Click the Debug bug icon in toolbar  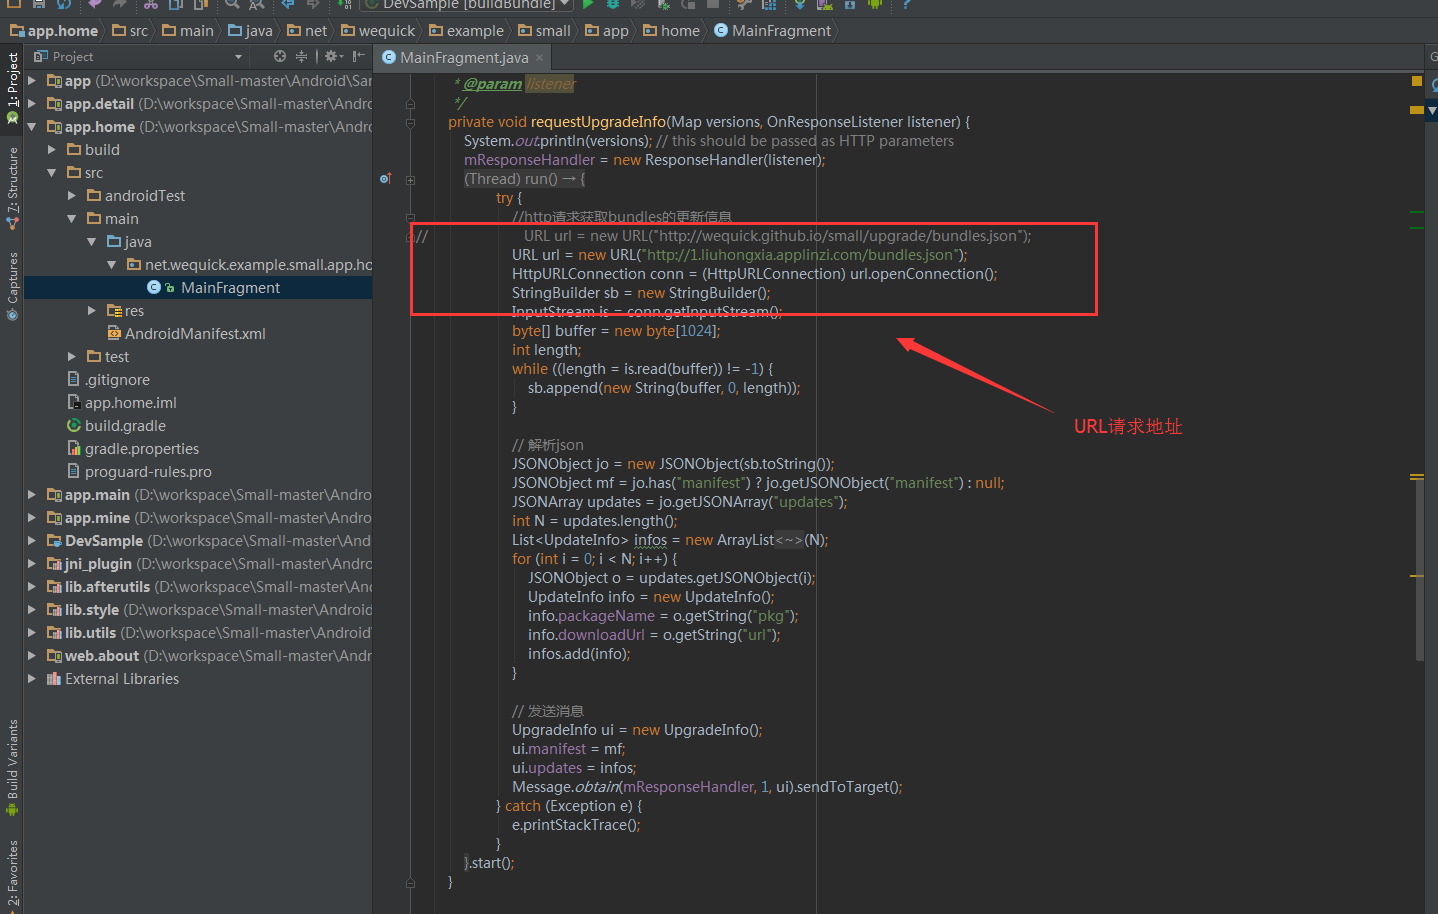[613, 4]
